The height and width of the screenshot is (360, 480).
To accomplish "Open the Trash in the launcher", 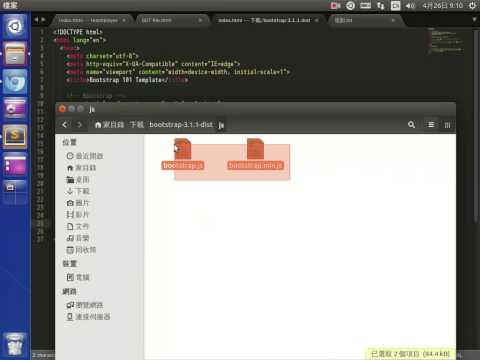I will 15,344.
